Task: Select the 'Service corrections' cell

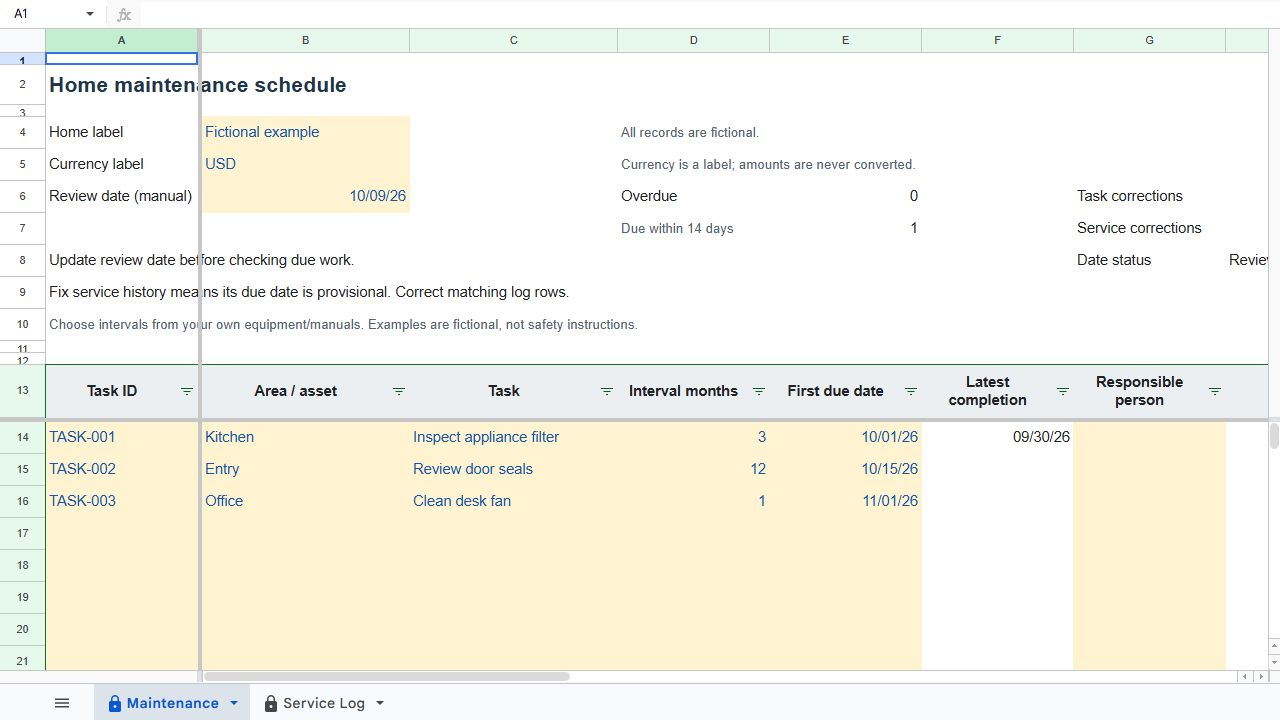Action: pos(1149,228)
